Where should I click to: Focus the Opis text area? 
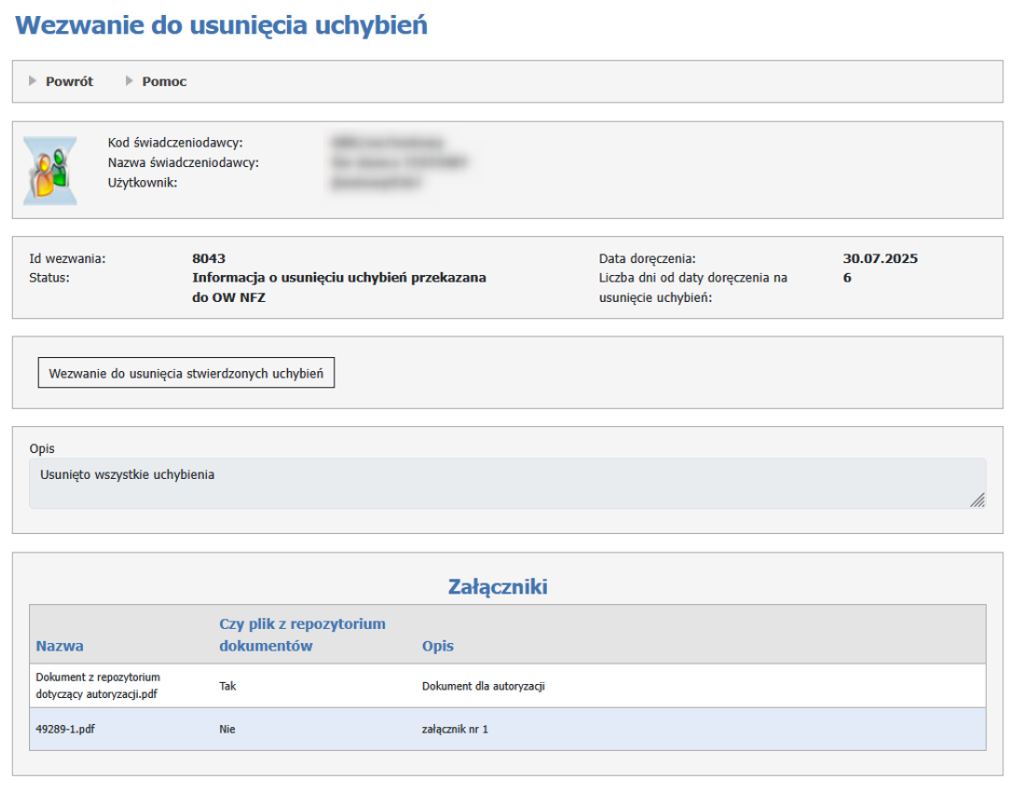point(500,483)
